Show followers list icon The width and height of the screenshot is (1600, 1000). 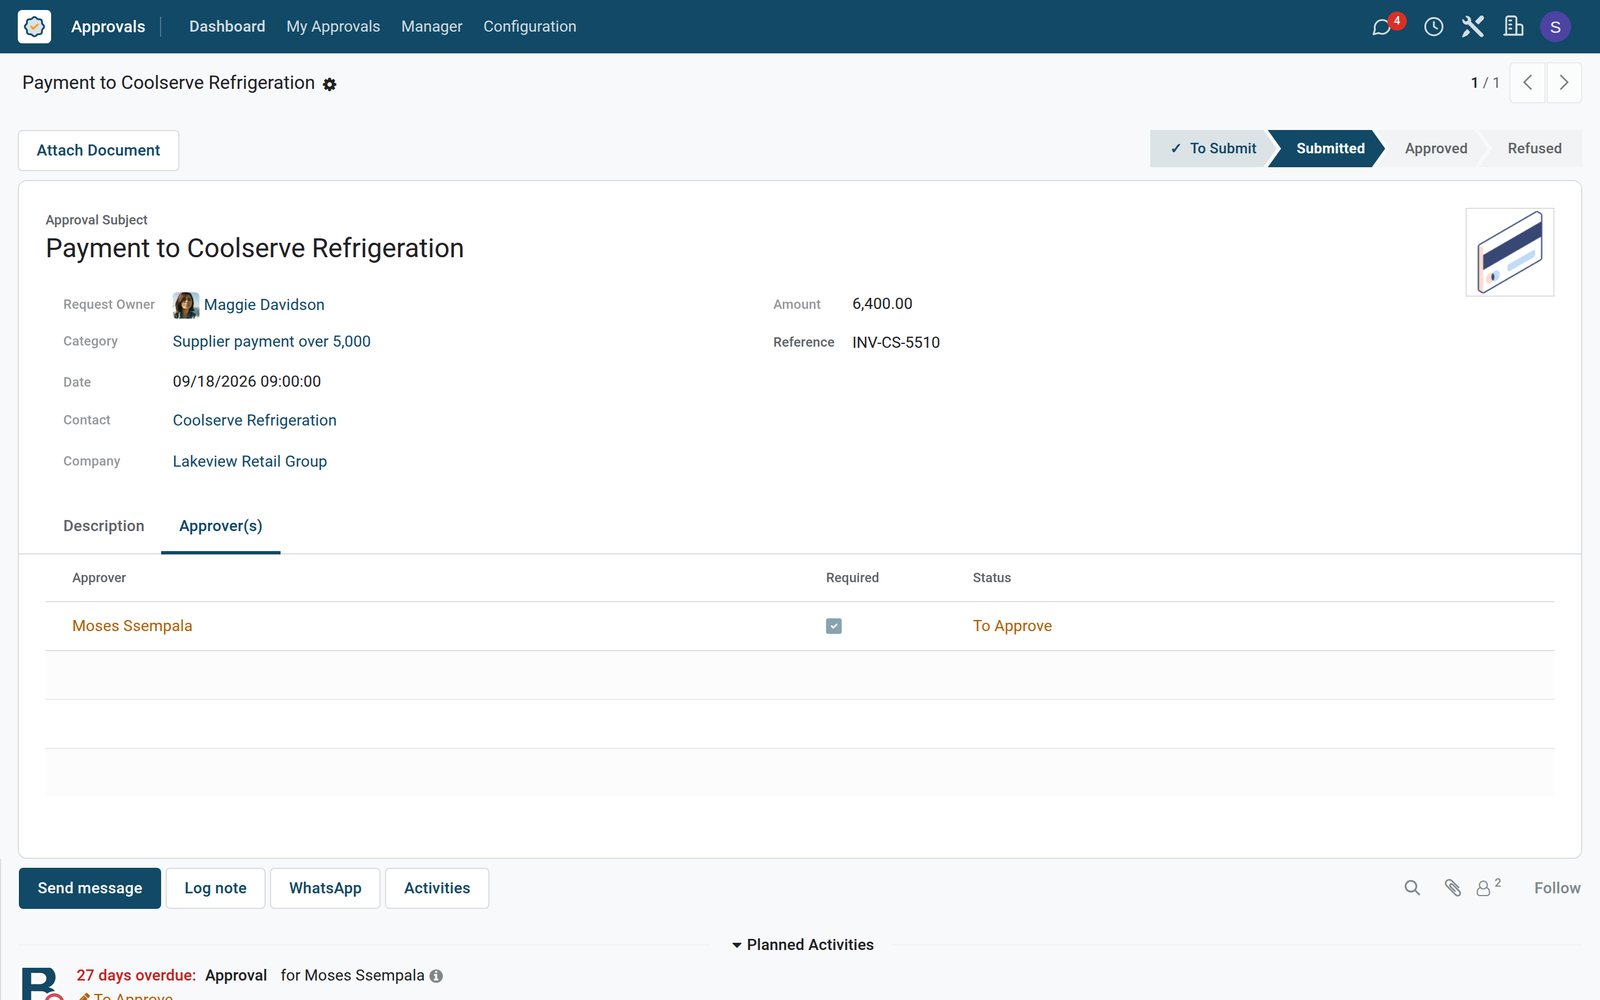click(1488, 887)
